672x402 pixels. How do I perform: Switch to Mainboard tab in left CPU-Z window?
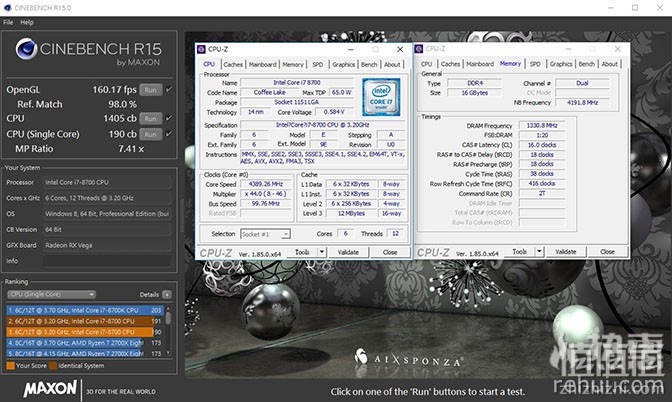tap(262, 64)
